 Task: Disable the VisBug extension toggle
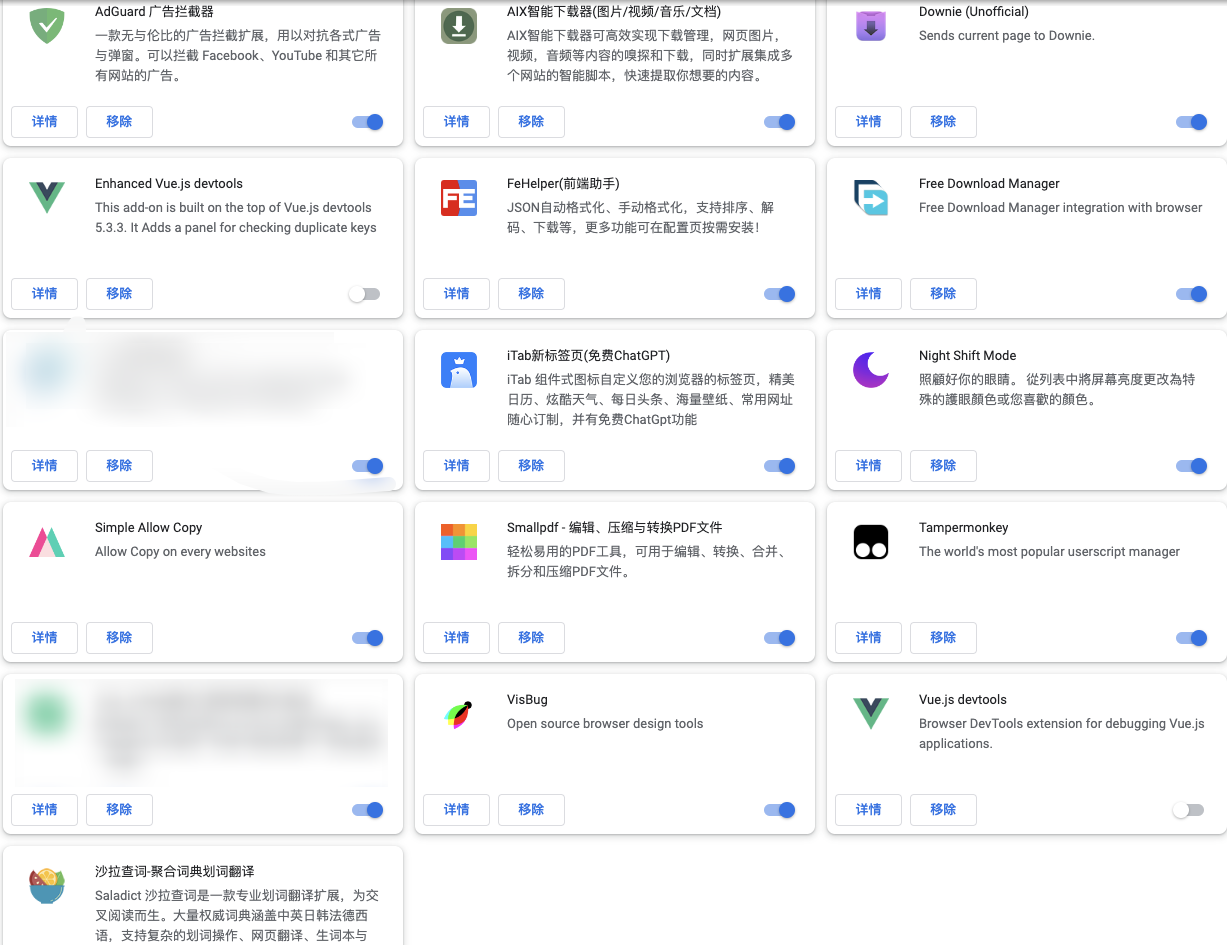pyautogui.click(x=780, y=810)
